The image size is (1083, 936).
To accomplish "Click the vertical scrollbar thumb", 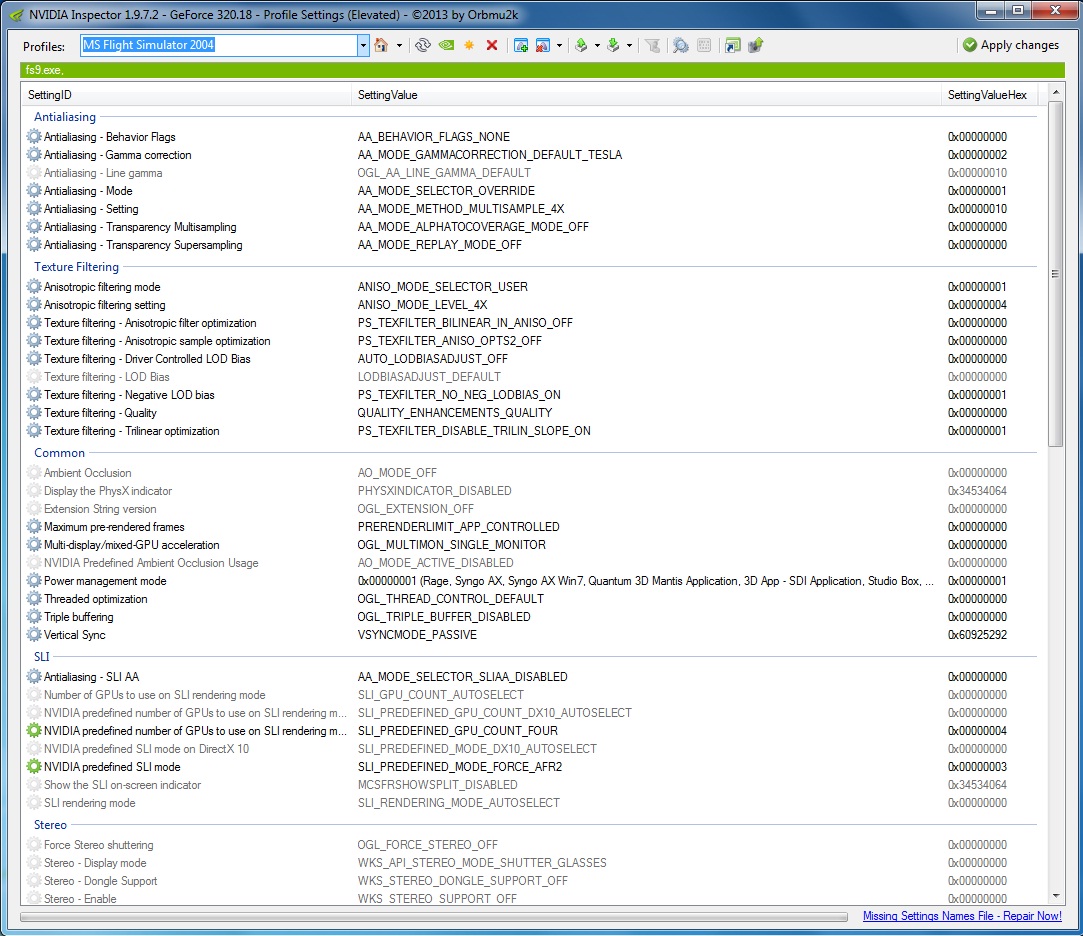I will tap(1055, 274).
